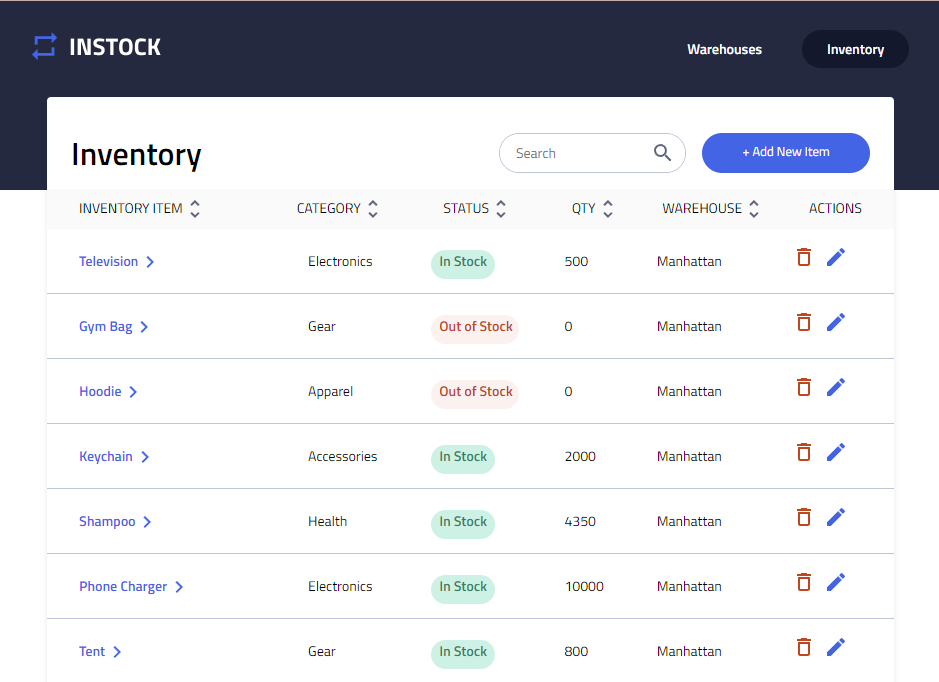This screenshot has width=939, height=682.
Task: Click the Add New Item button
Action: pyautogui.click(x=785, y=153)
